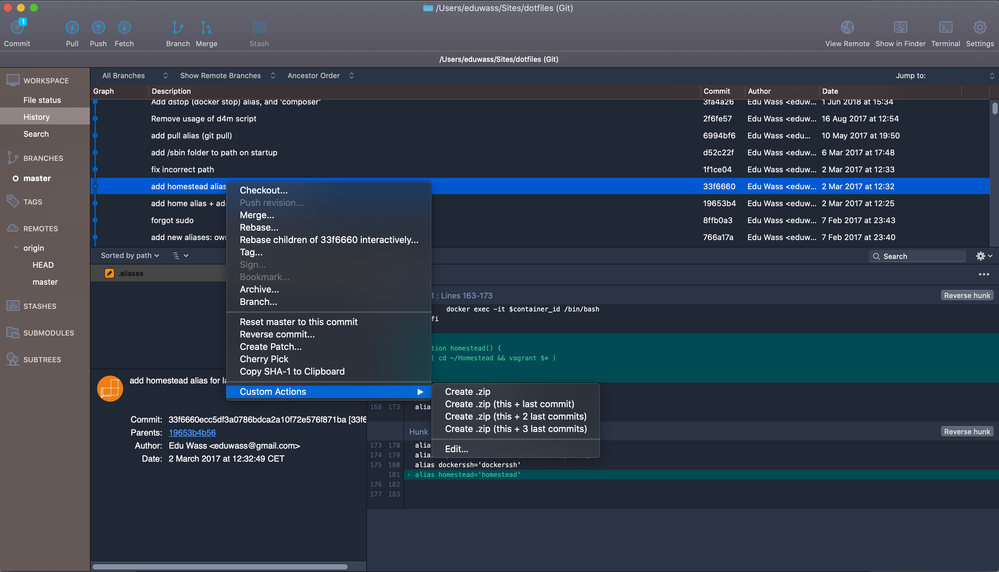This screenshot has height=572, width=999.
Task: Select master under origin remote
Action: coord(45,282)
